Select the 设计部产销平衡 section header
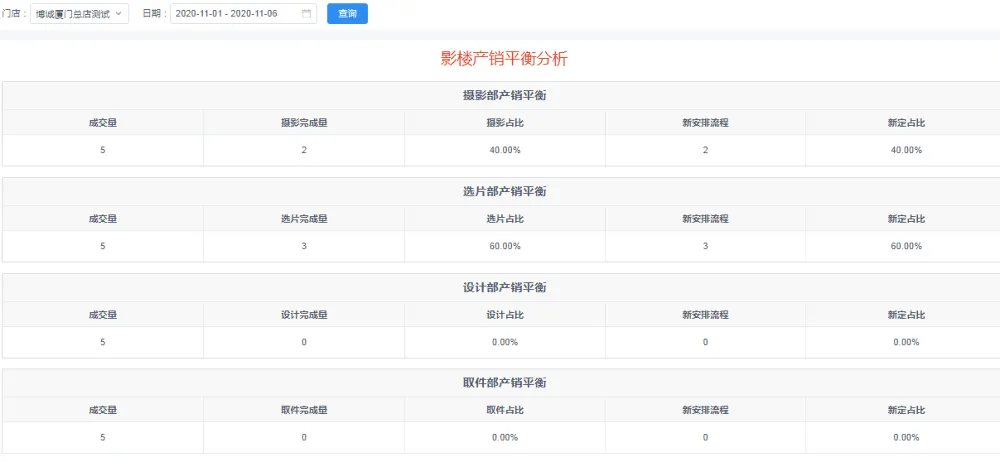This screenshot has height=462, width=1000. click(504, 287)
